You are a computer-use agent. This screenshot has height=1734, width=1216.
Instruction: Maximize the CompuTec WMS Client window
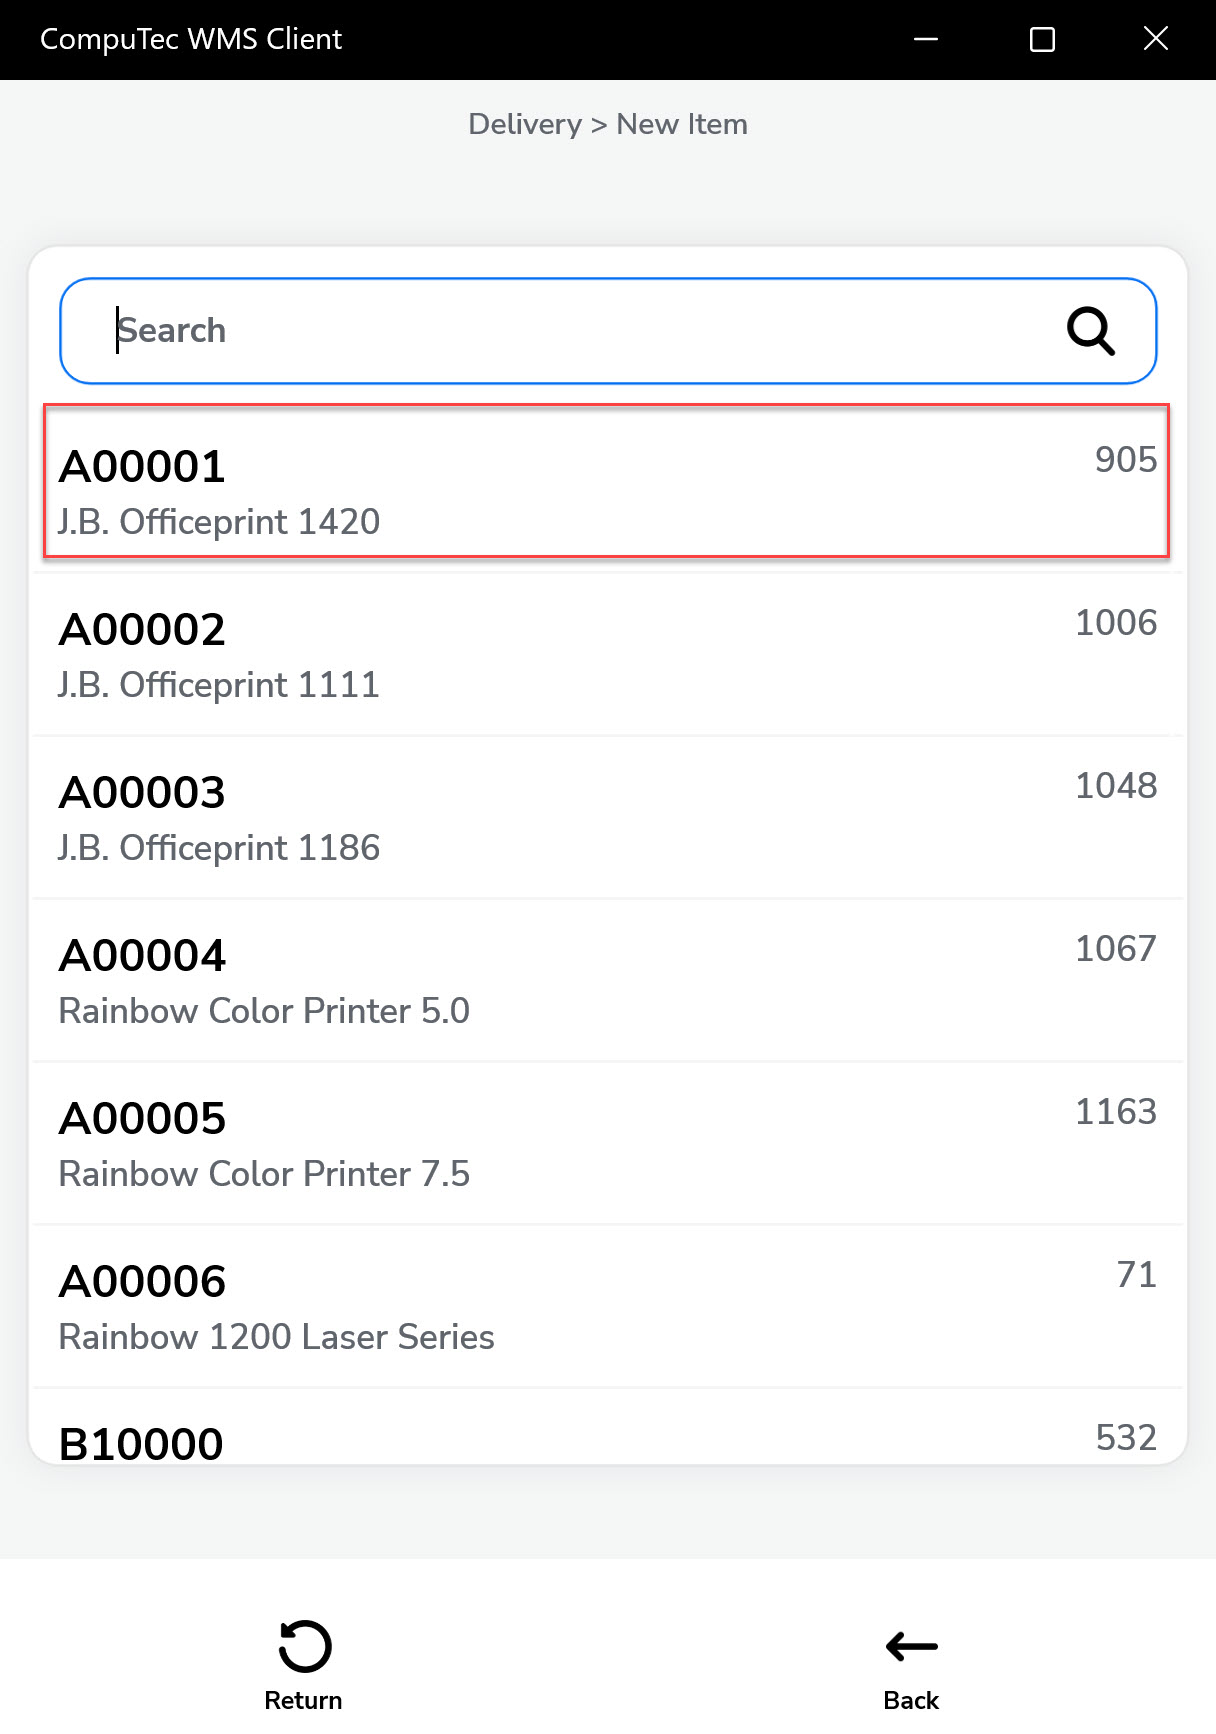pos(1042,40)
